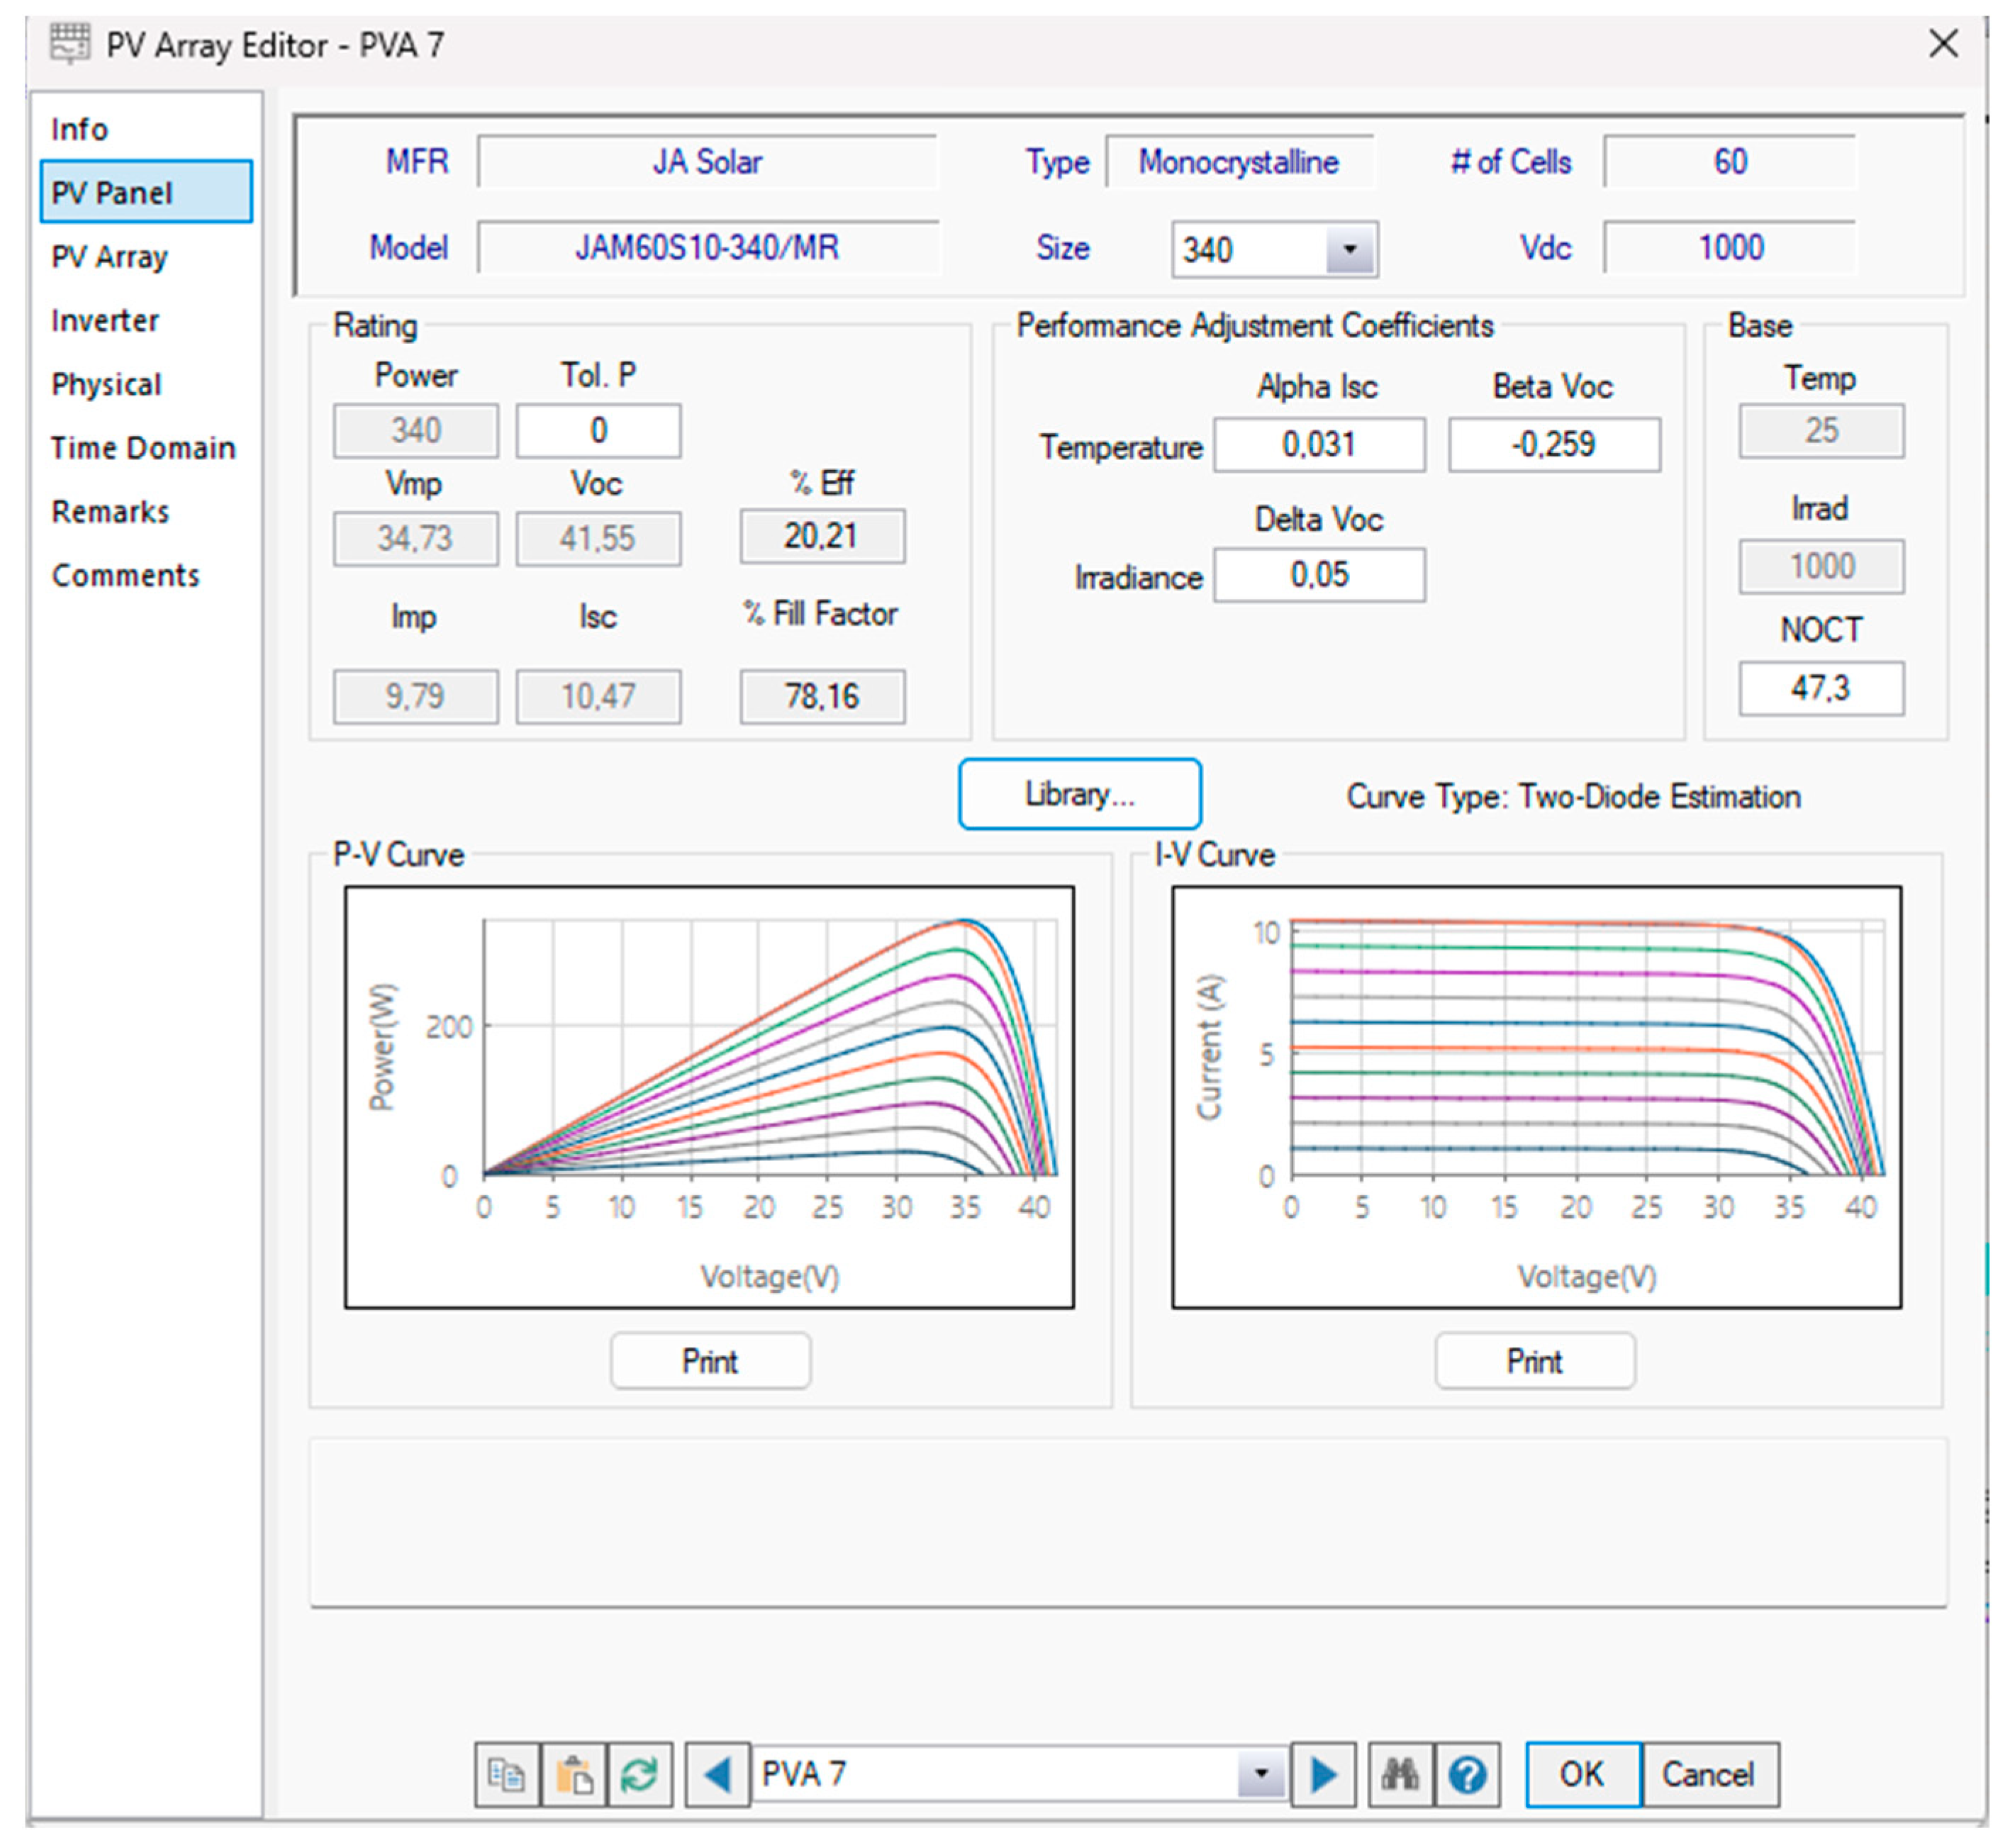Go to next element with right arrow
Viewport: 2010px width, 1848px height.
pyautogui.click(x=1323, y=1775)
